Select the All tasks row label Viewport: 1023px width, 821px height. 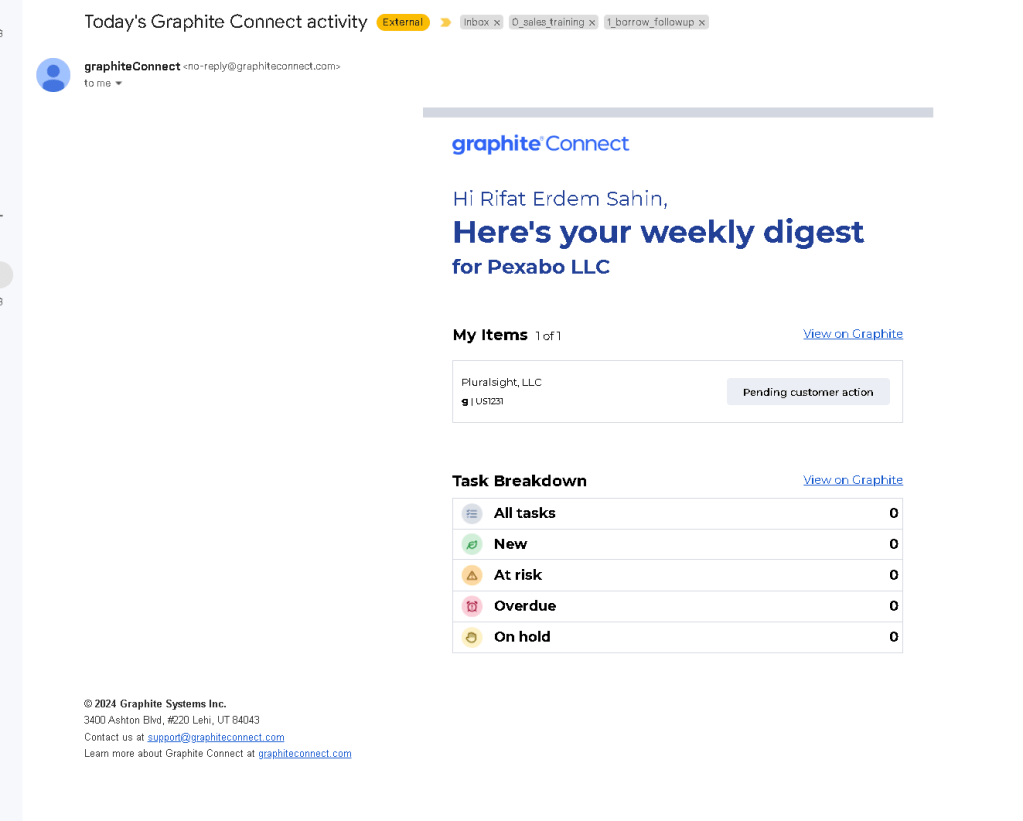525,513
